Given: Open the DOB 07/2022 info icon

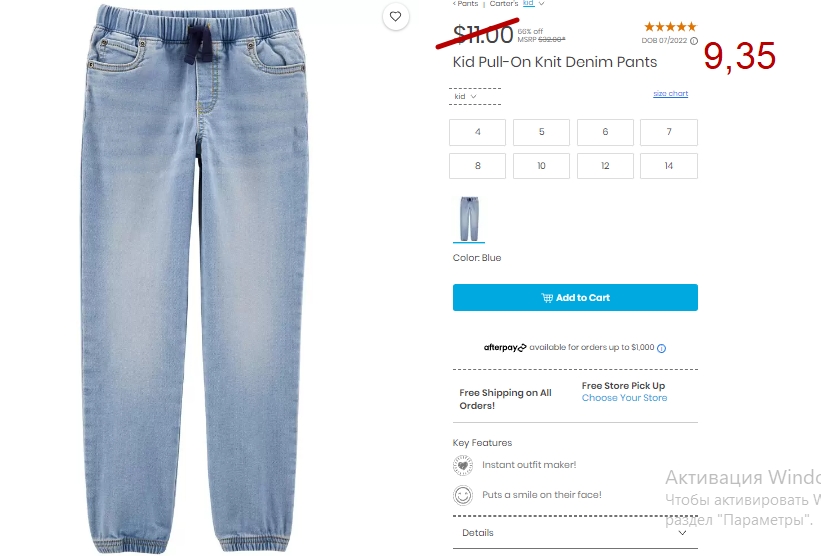Looking at the screenshot, I should (694, 41).
